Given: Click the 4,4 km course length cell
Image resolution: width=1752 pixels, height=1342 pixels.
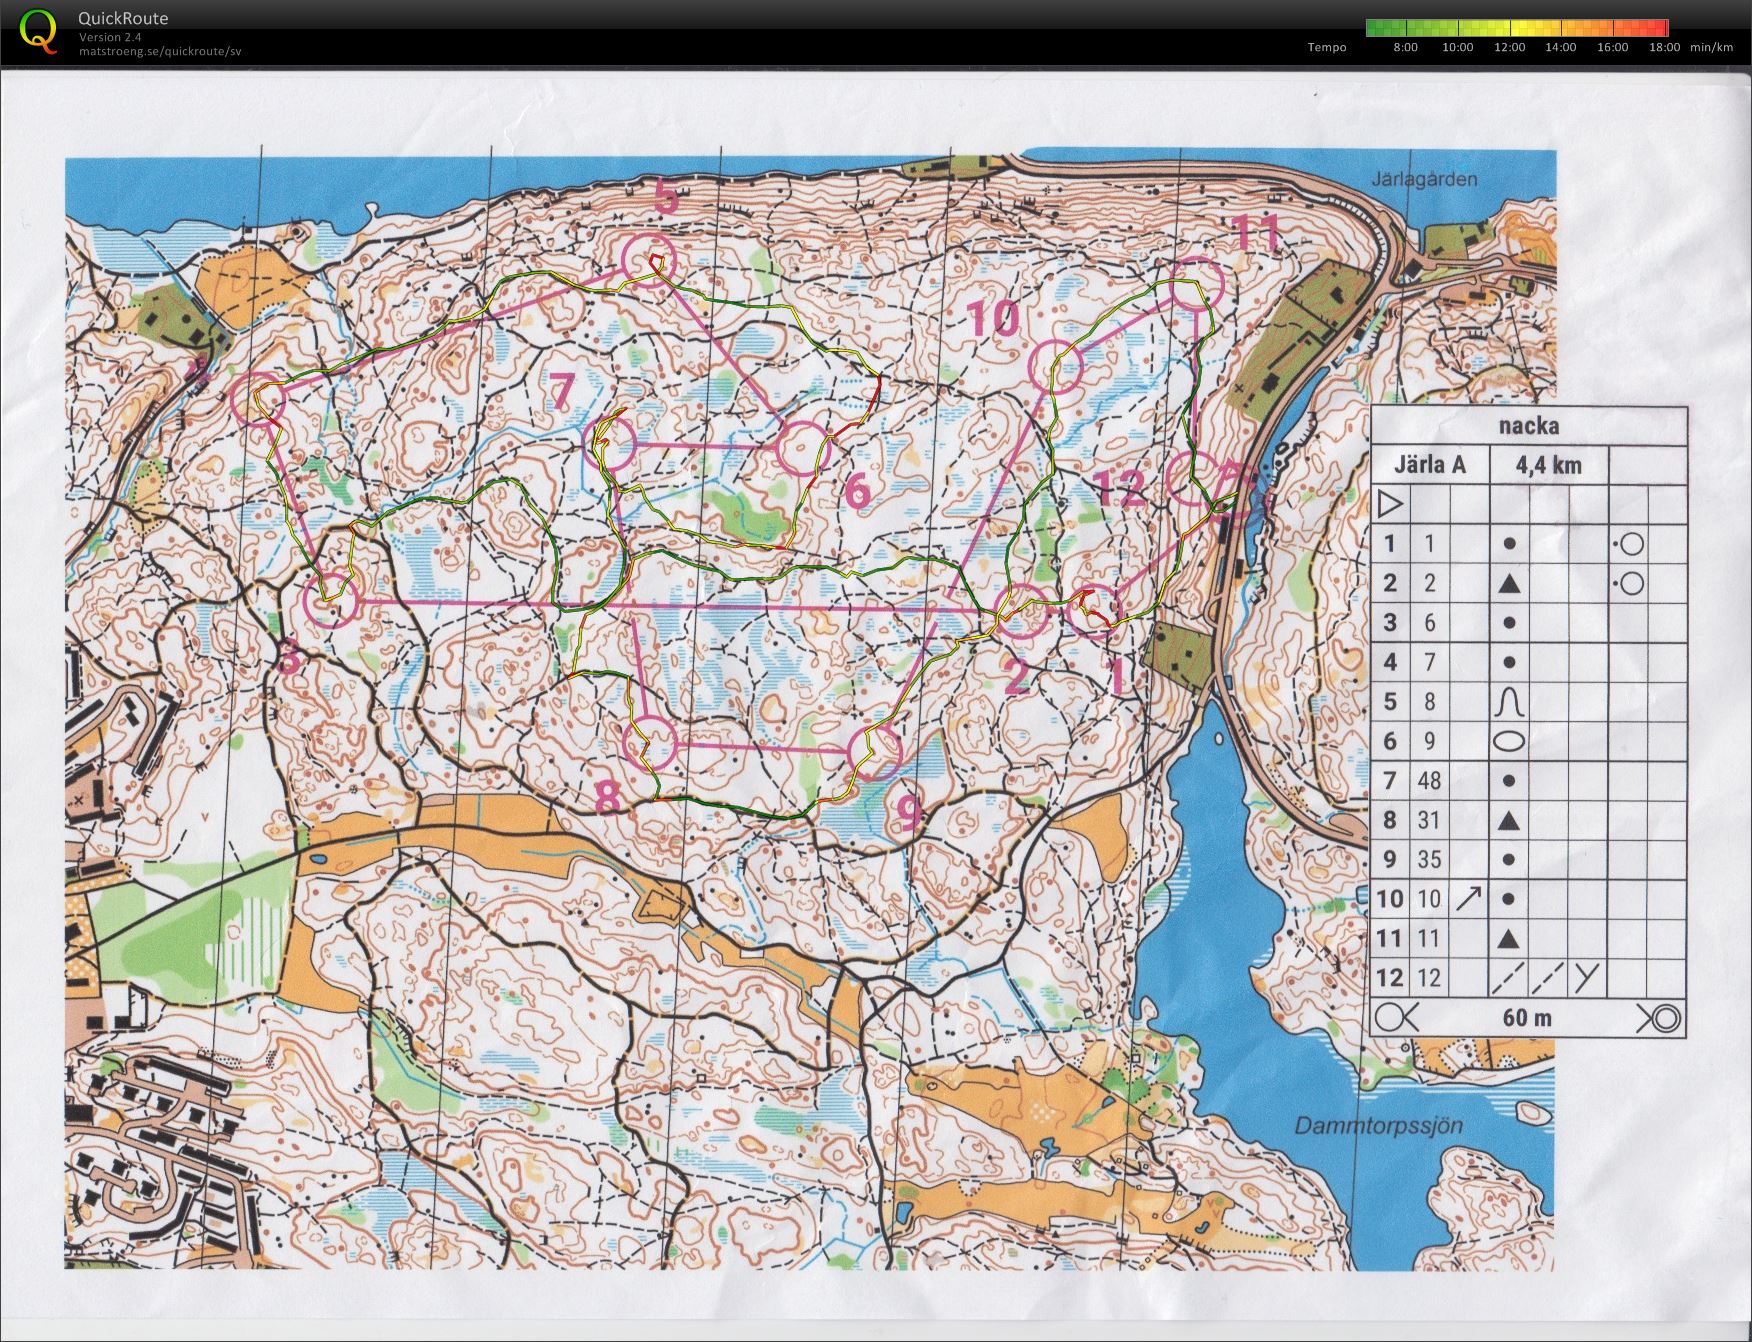Looking at the screenshot, I should (1549, 465).
